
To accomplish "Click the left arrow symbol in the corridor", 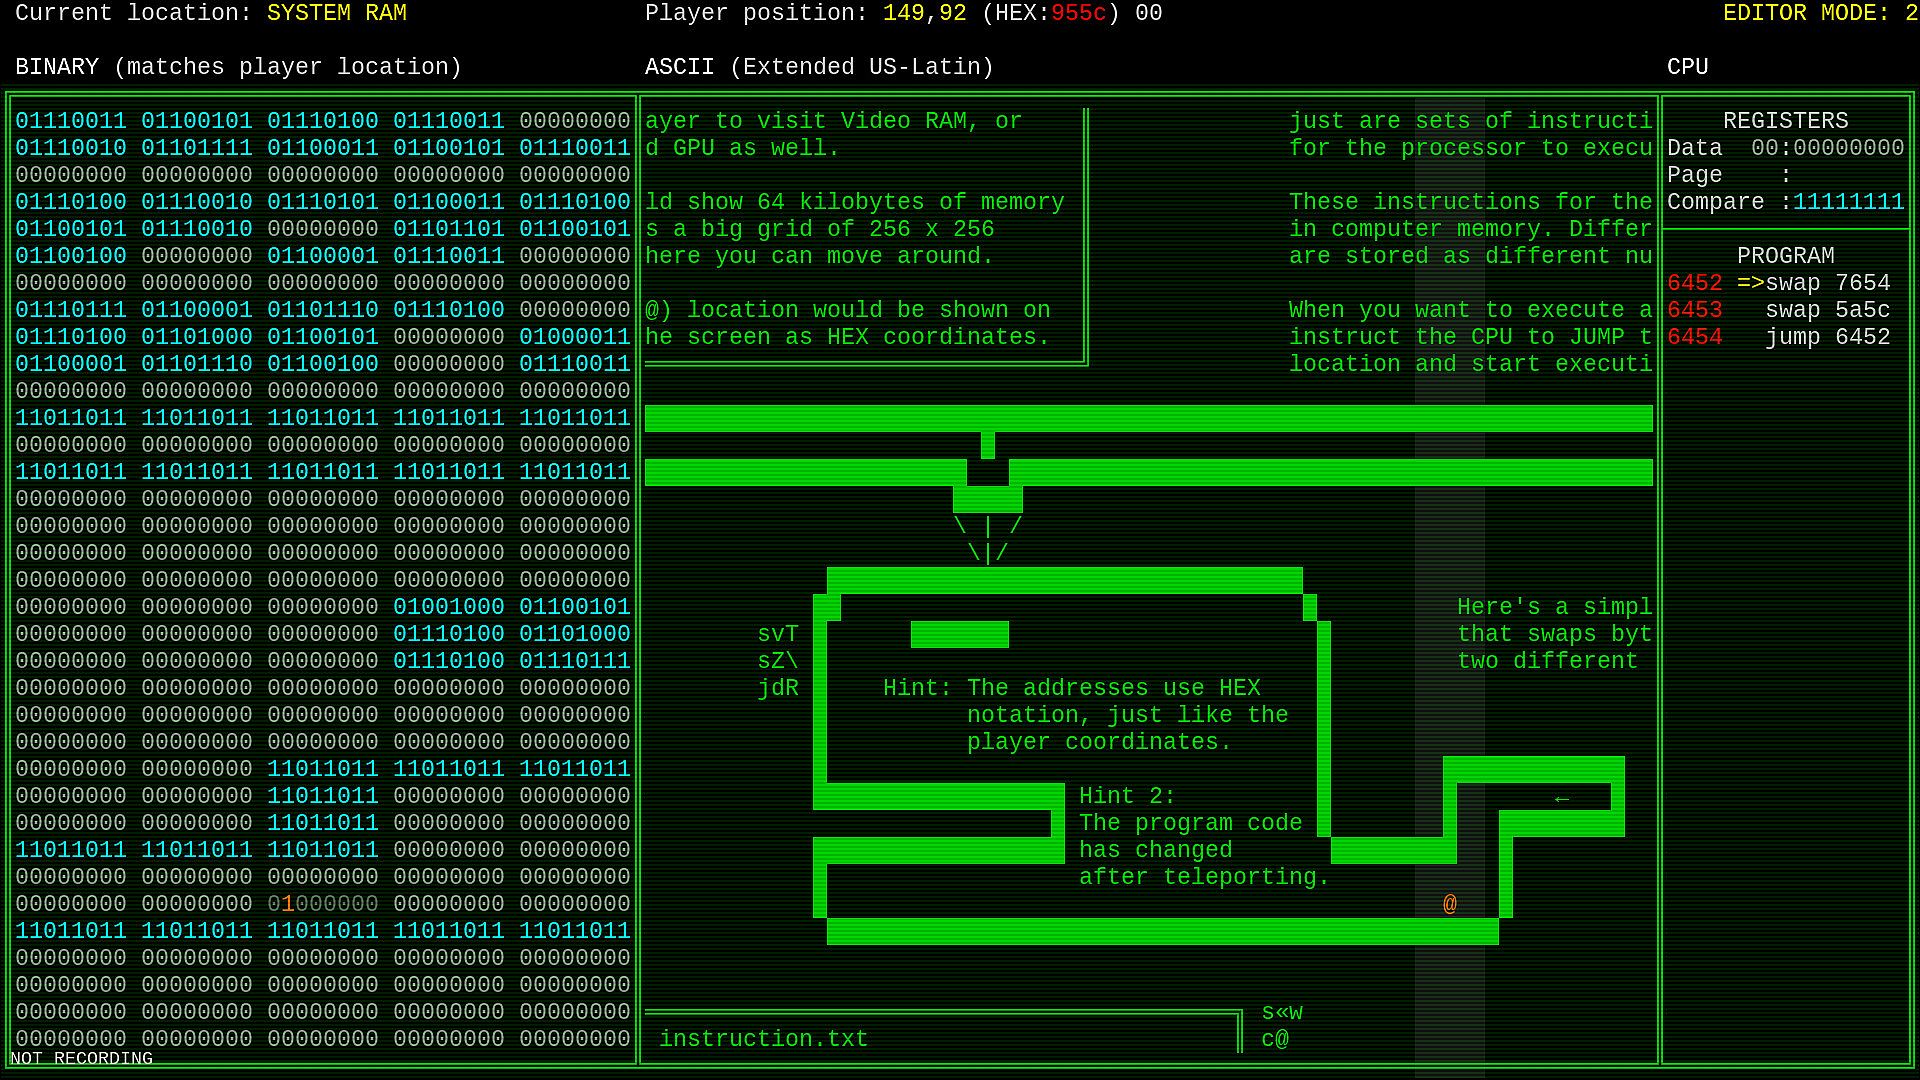I will 1562,798.
